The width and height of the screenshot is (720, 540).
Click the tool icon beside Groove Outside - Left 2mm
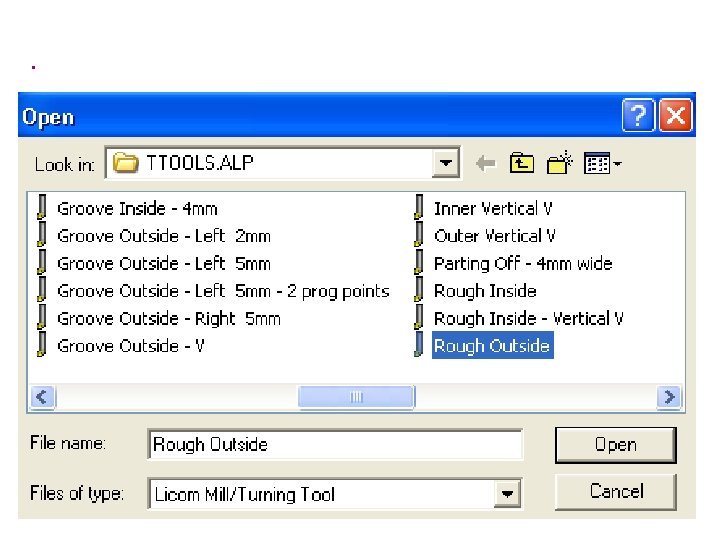42,235
